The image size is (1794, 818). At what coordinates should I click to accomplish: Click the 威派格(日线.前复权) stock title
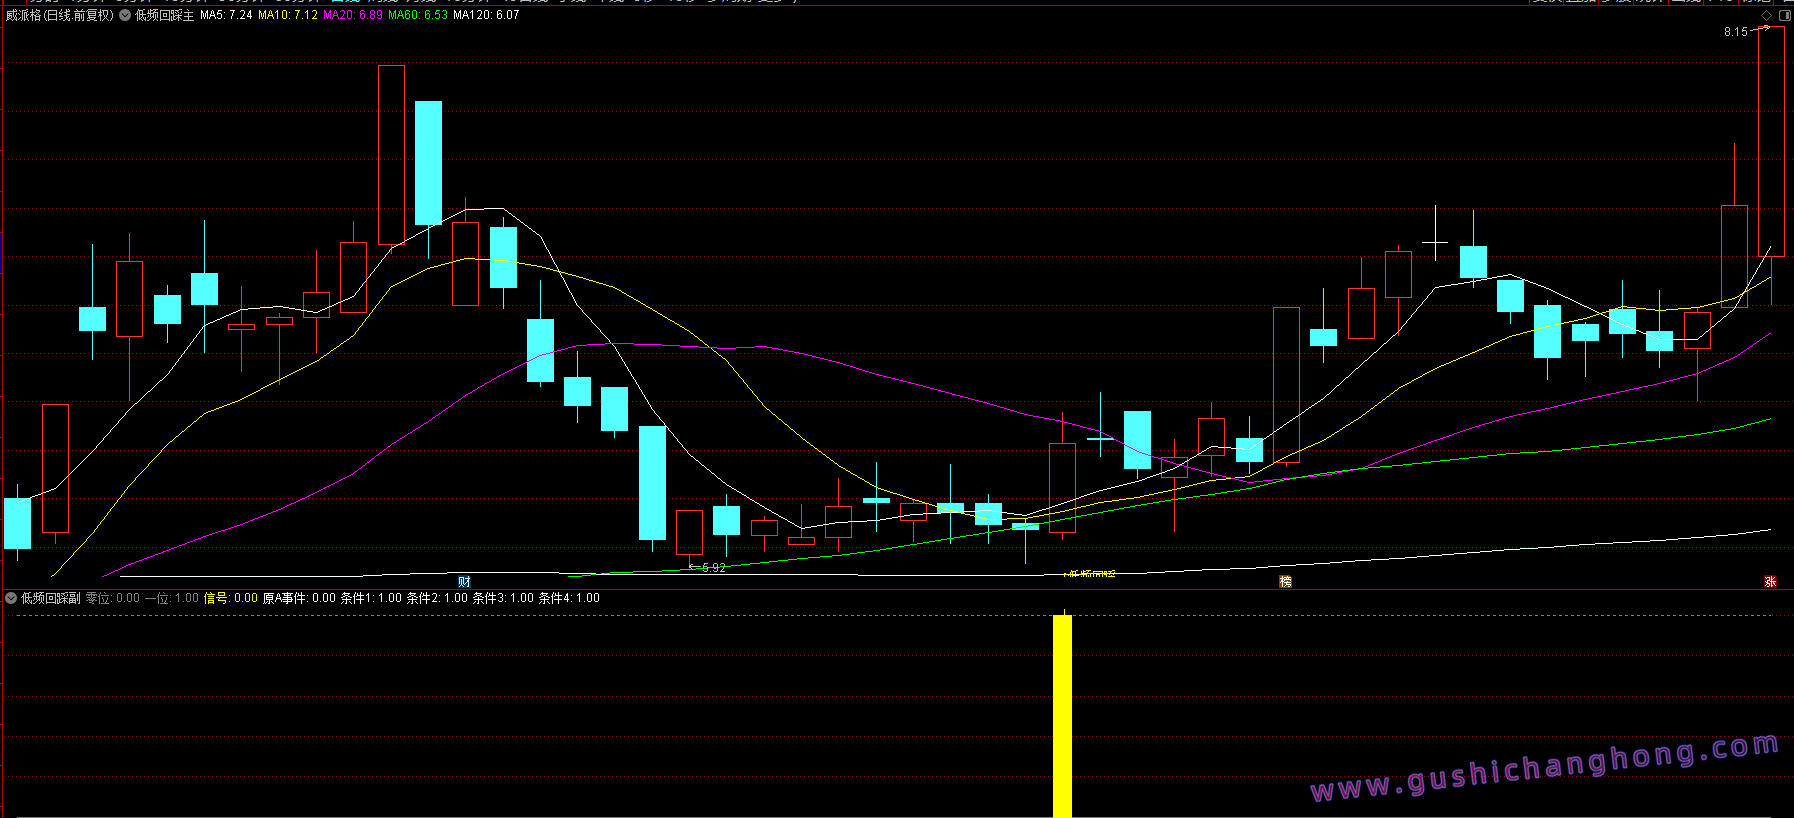coord(60,16)
